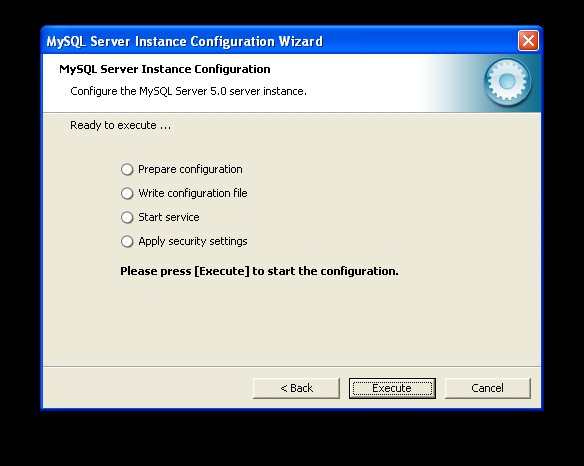Click the Ready to execute status text
The image size is (584, 466).
121,126
